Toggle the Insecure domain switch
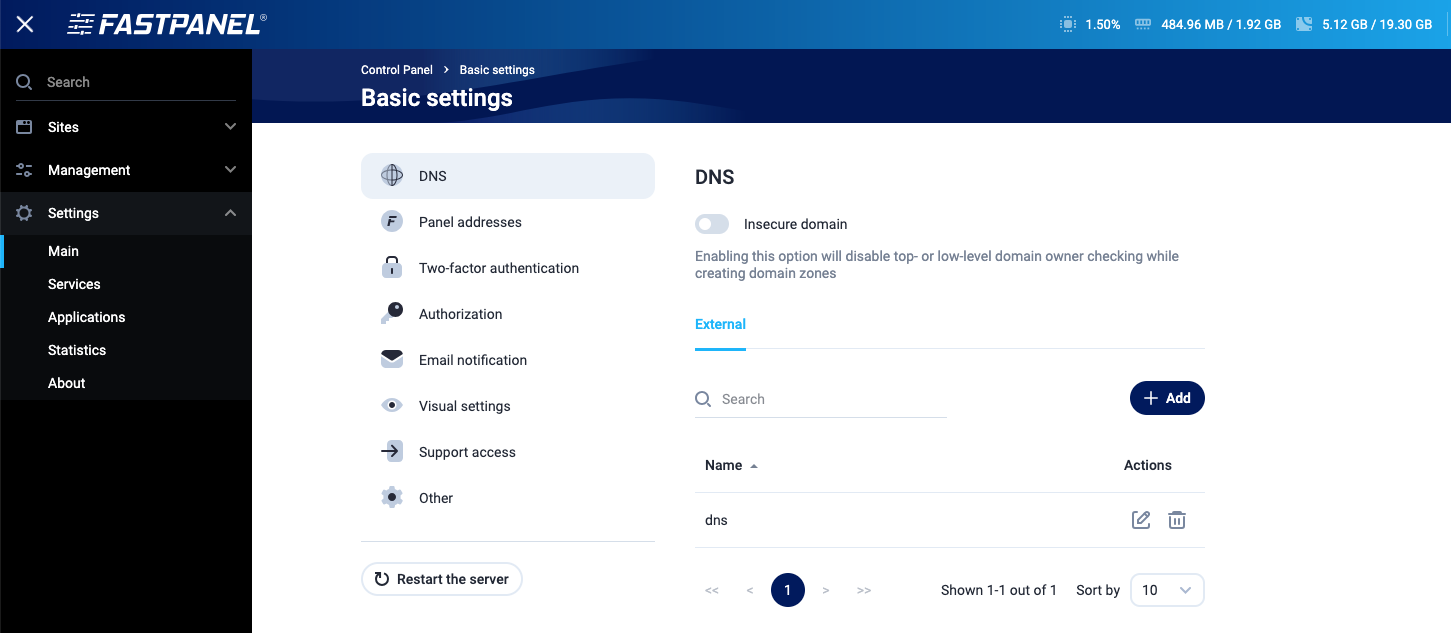Image resolution: width=1451 pixels, height=633 pixels. pyautogui.click(x=712, y=224)
